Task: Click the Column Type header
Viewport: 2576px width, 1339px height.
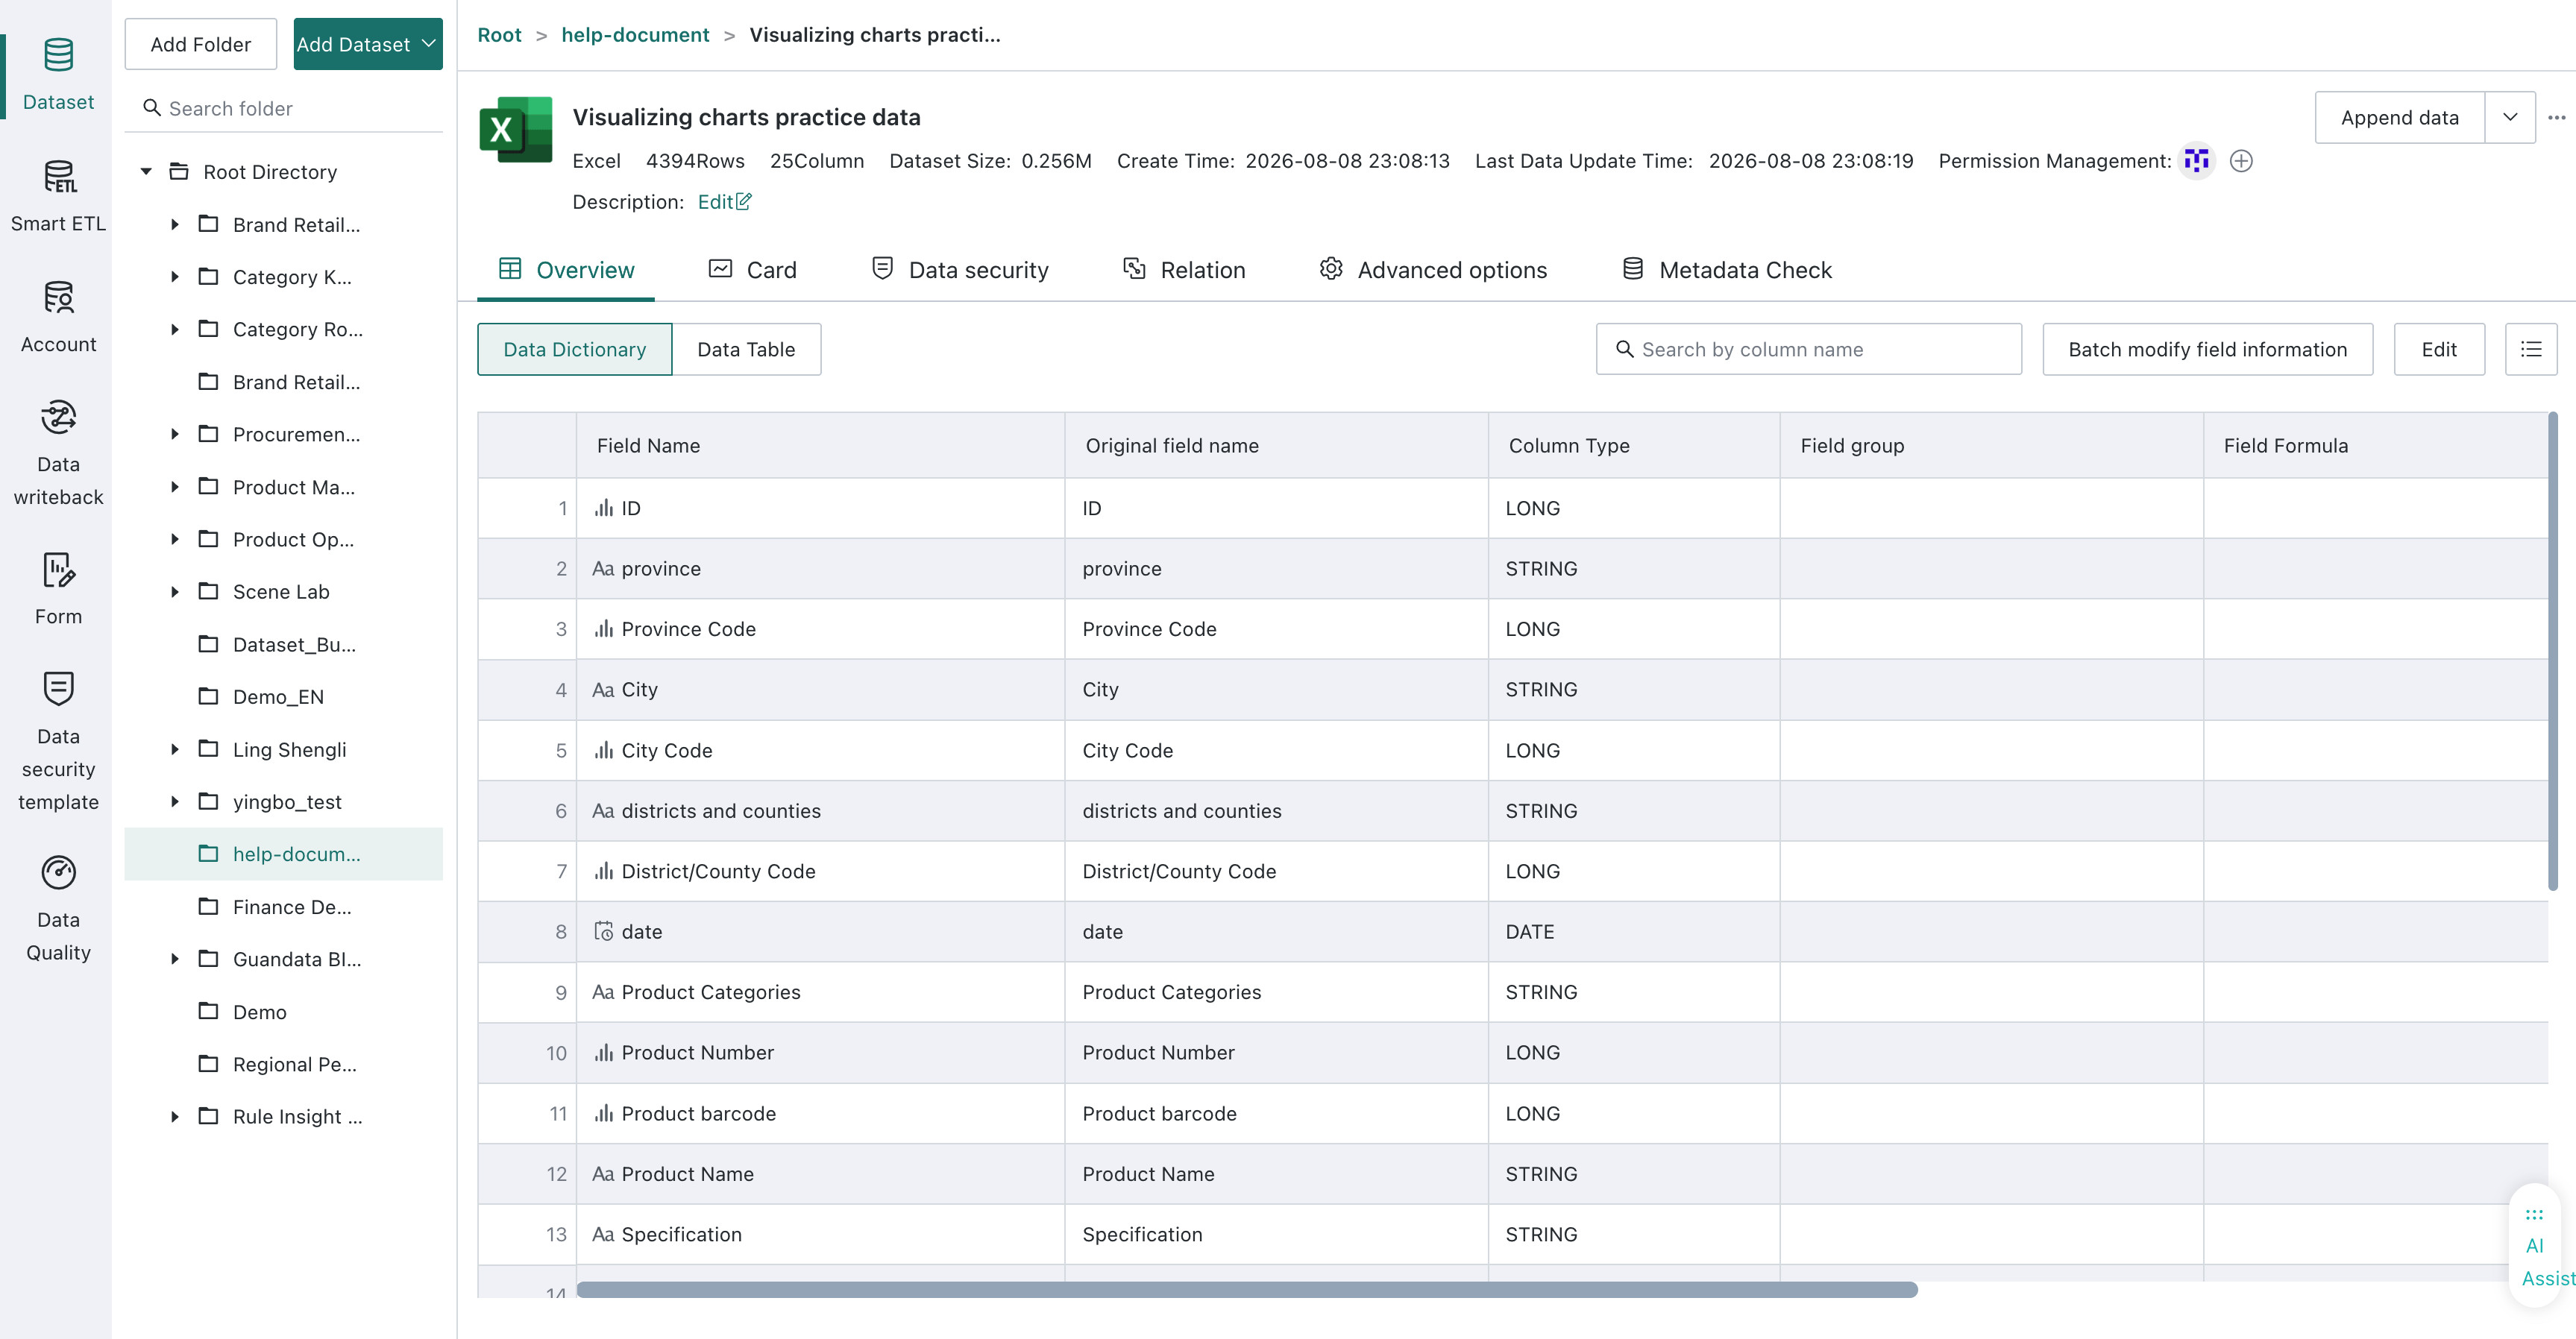Action: coord(1634,445)
